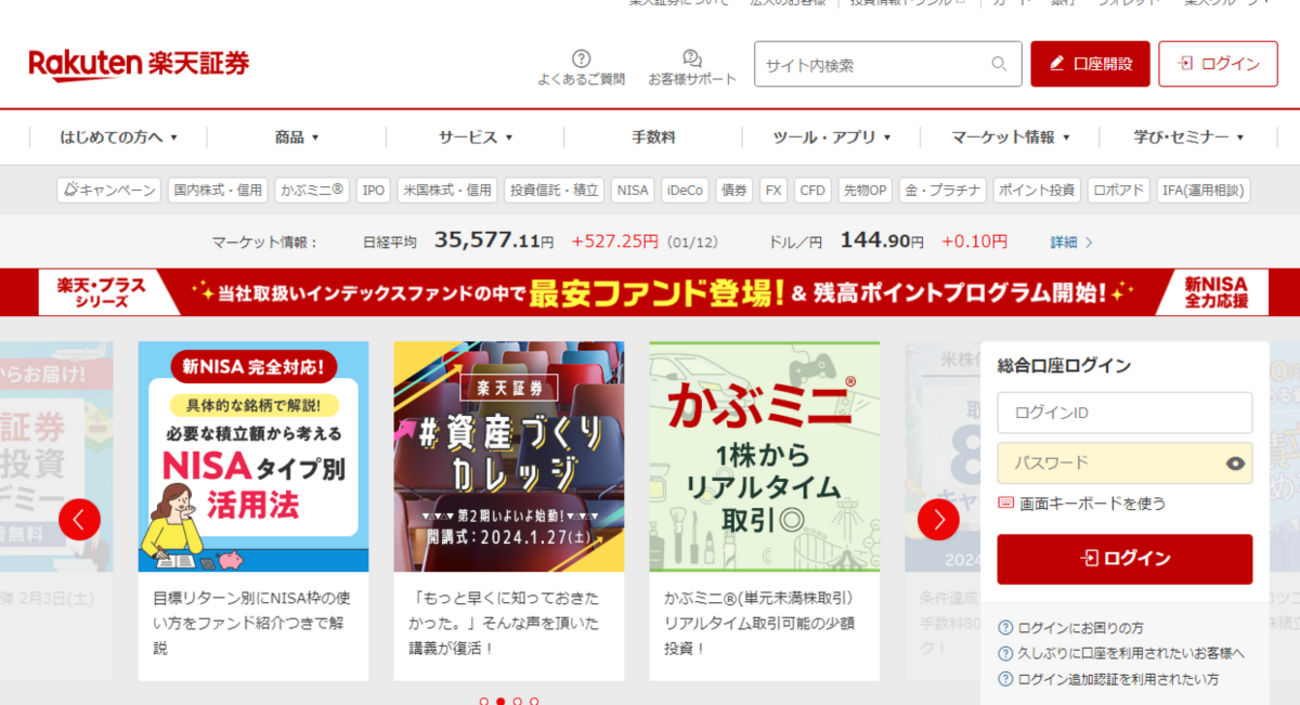Select the fourth carousel dot
The image size is (1300, 705).
click(534, 701)
